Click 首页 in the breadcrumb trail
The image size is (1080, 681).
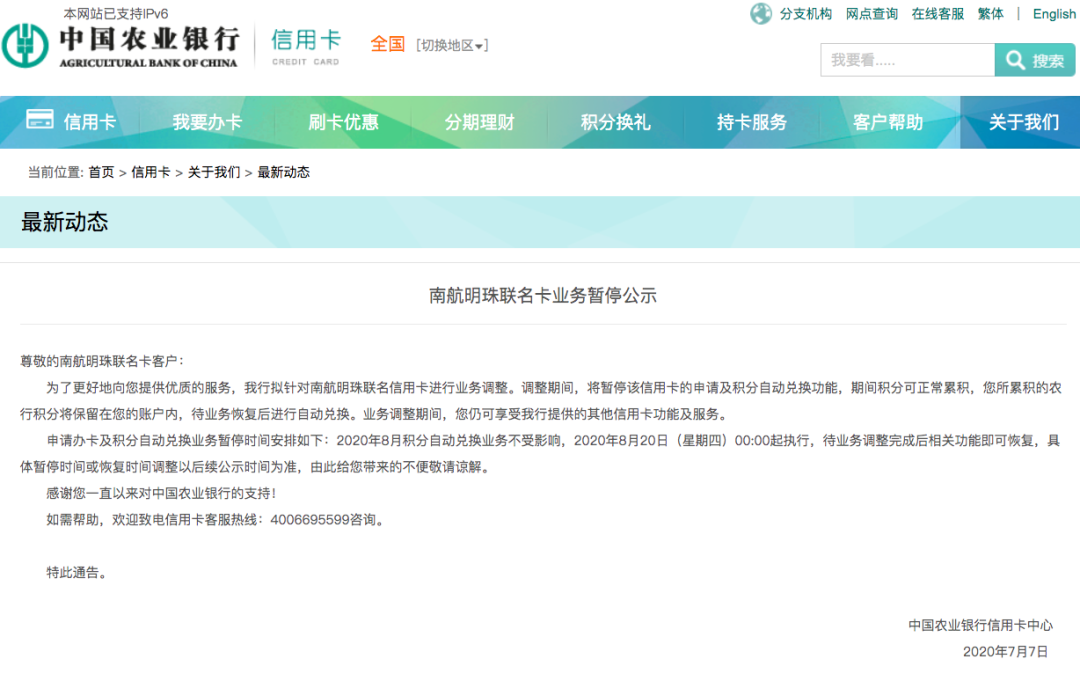pyautogui.click(x=104, y=171)
